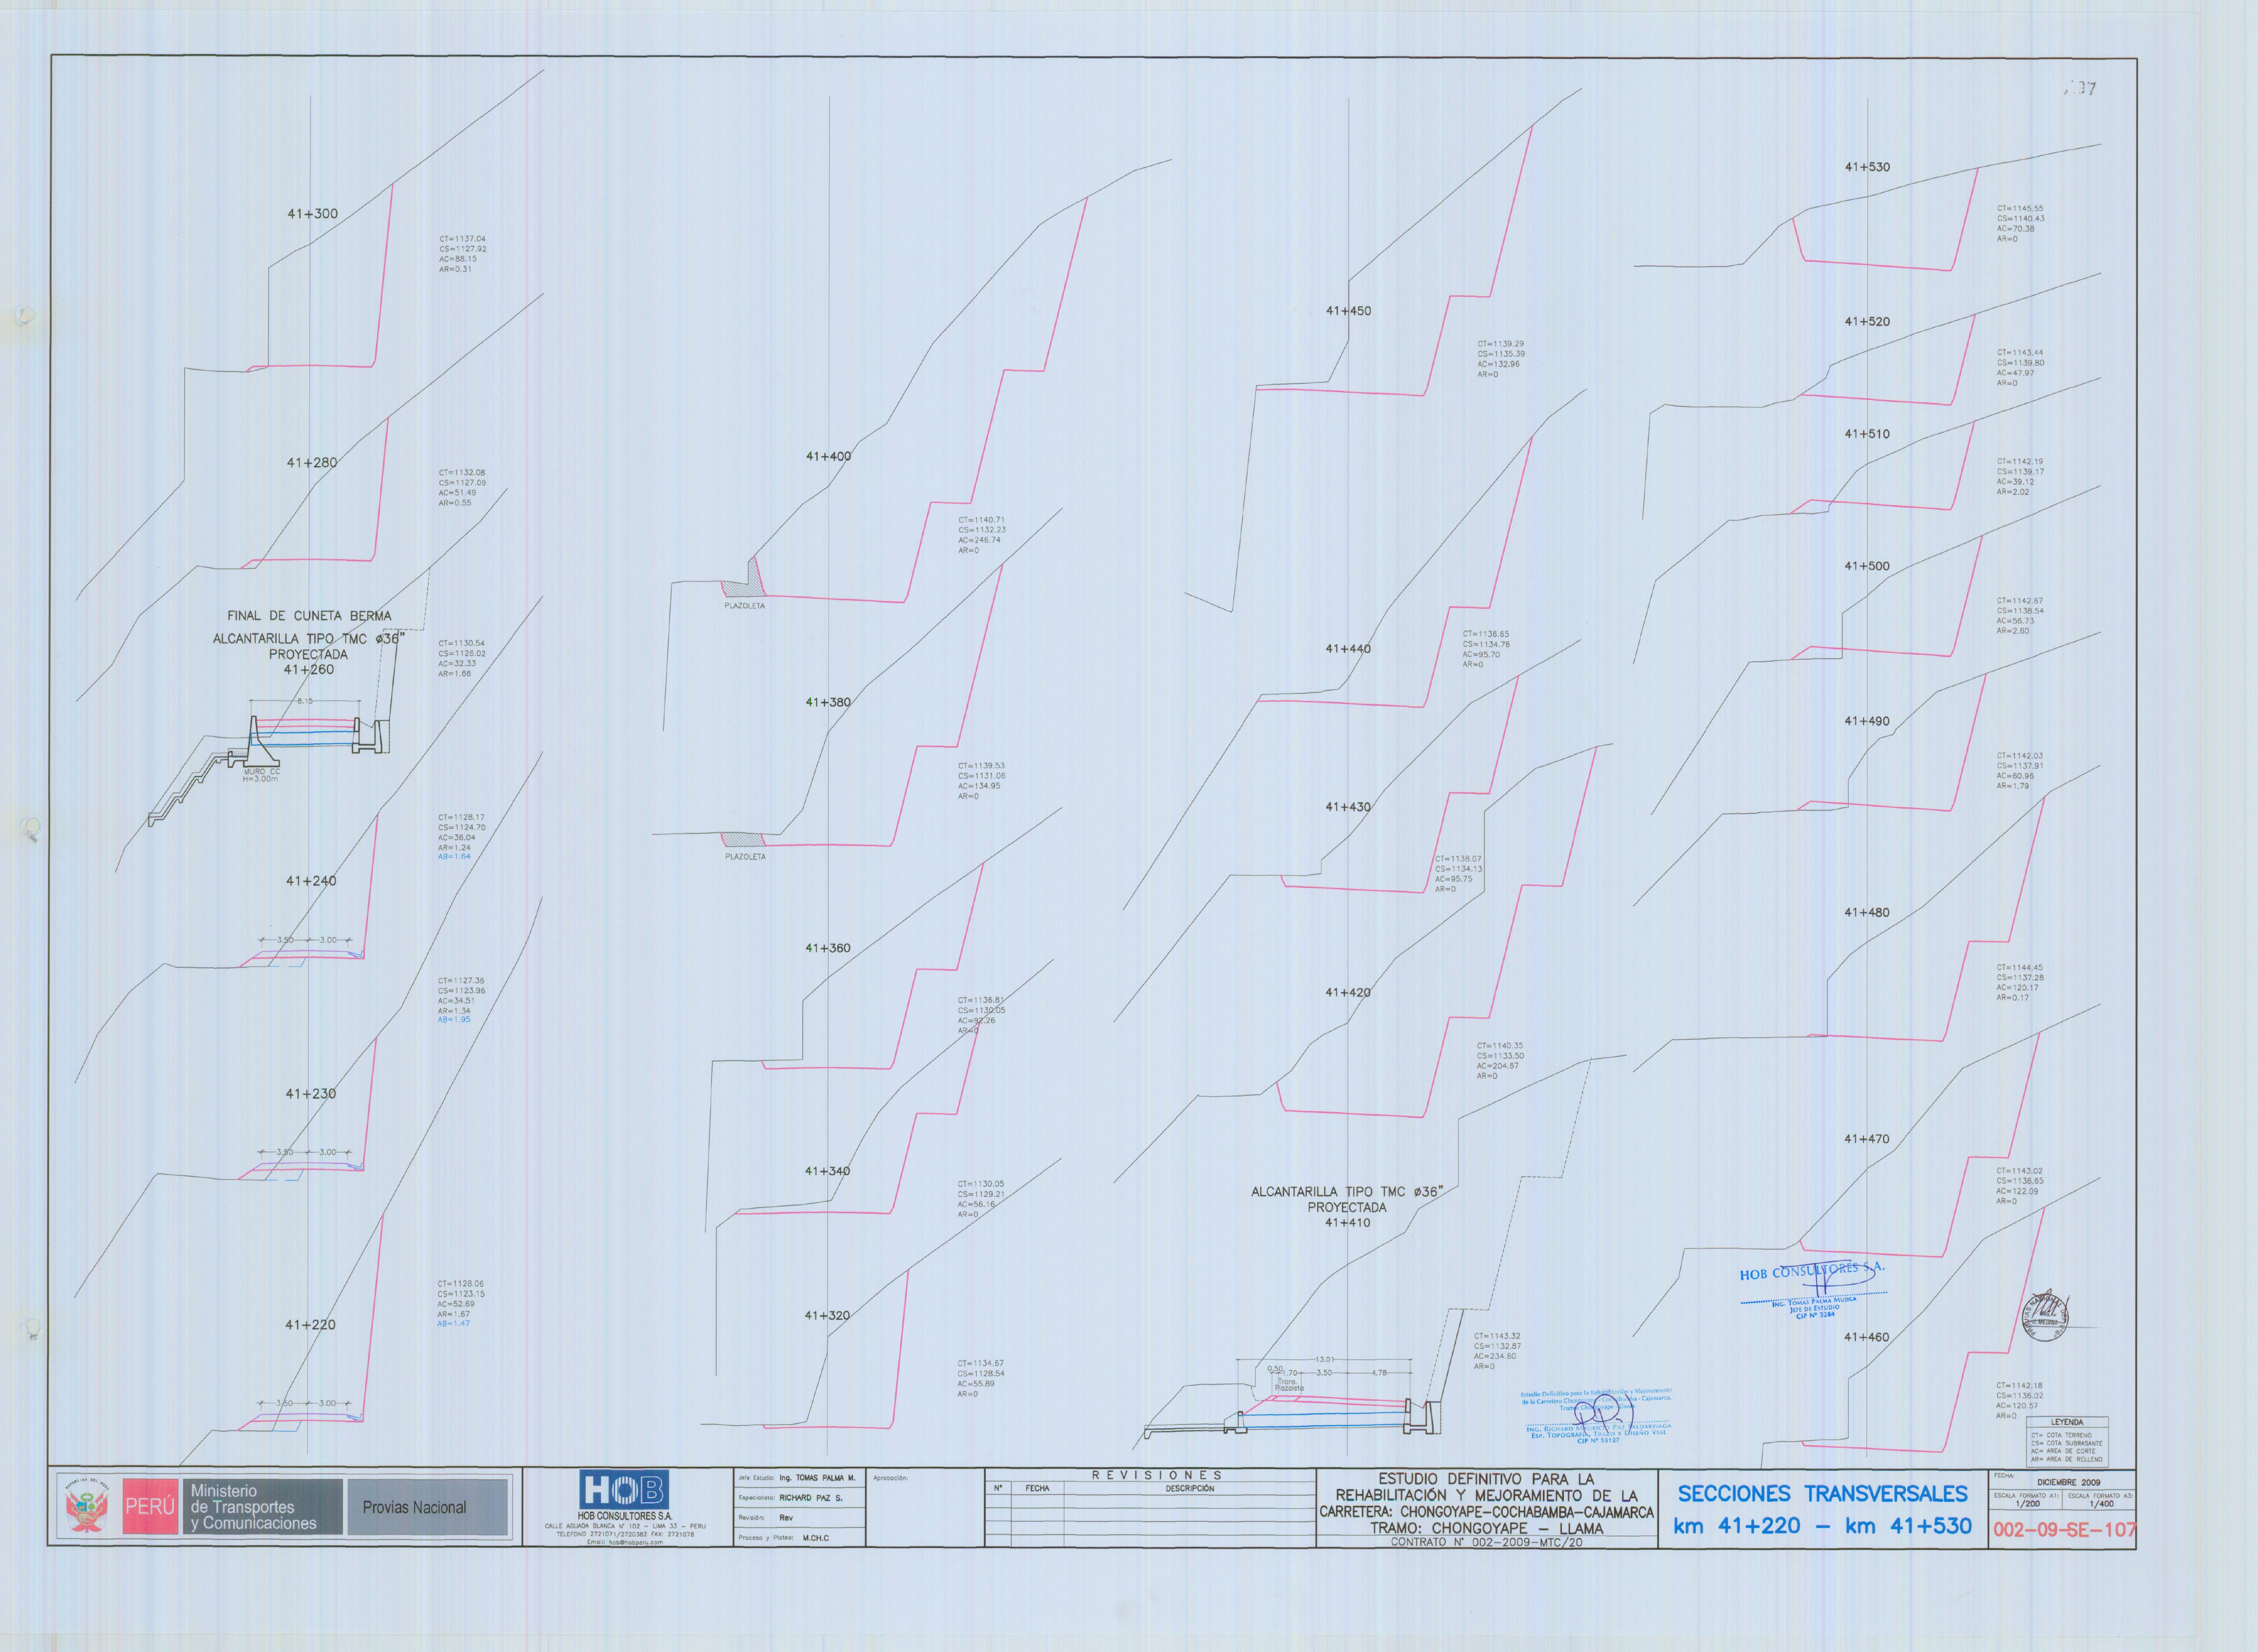Click the 'REVISIONES' table header
The width and height of the screenshot is (2258, 1652).
click(1157, 1475)
